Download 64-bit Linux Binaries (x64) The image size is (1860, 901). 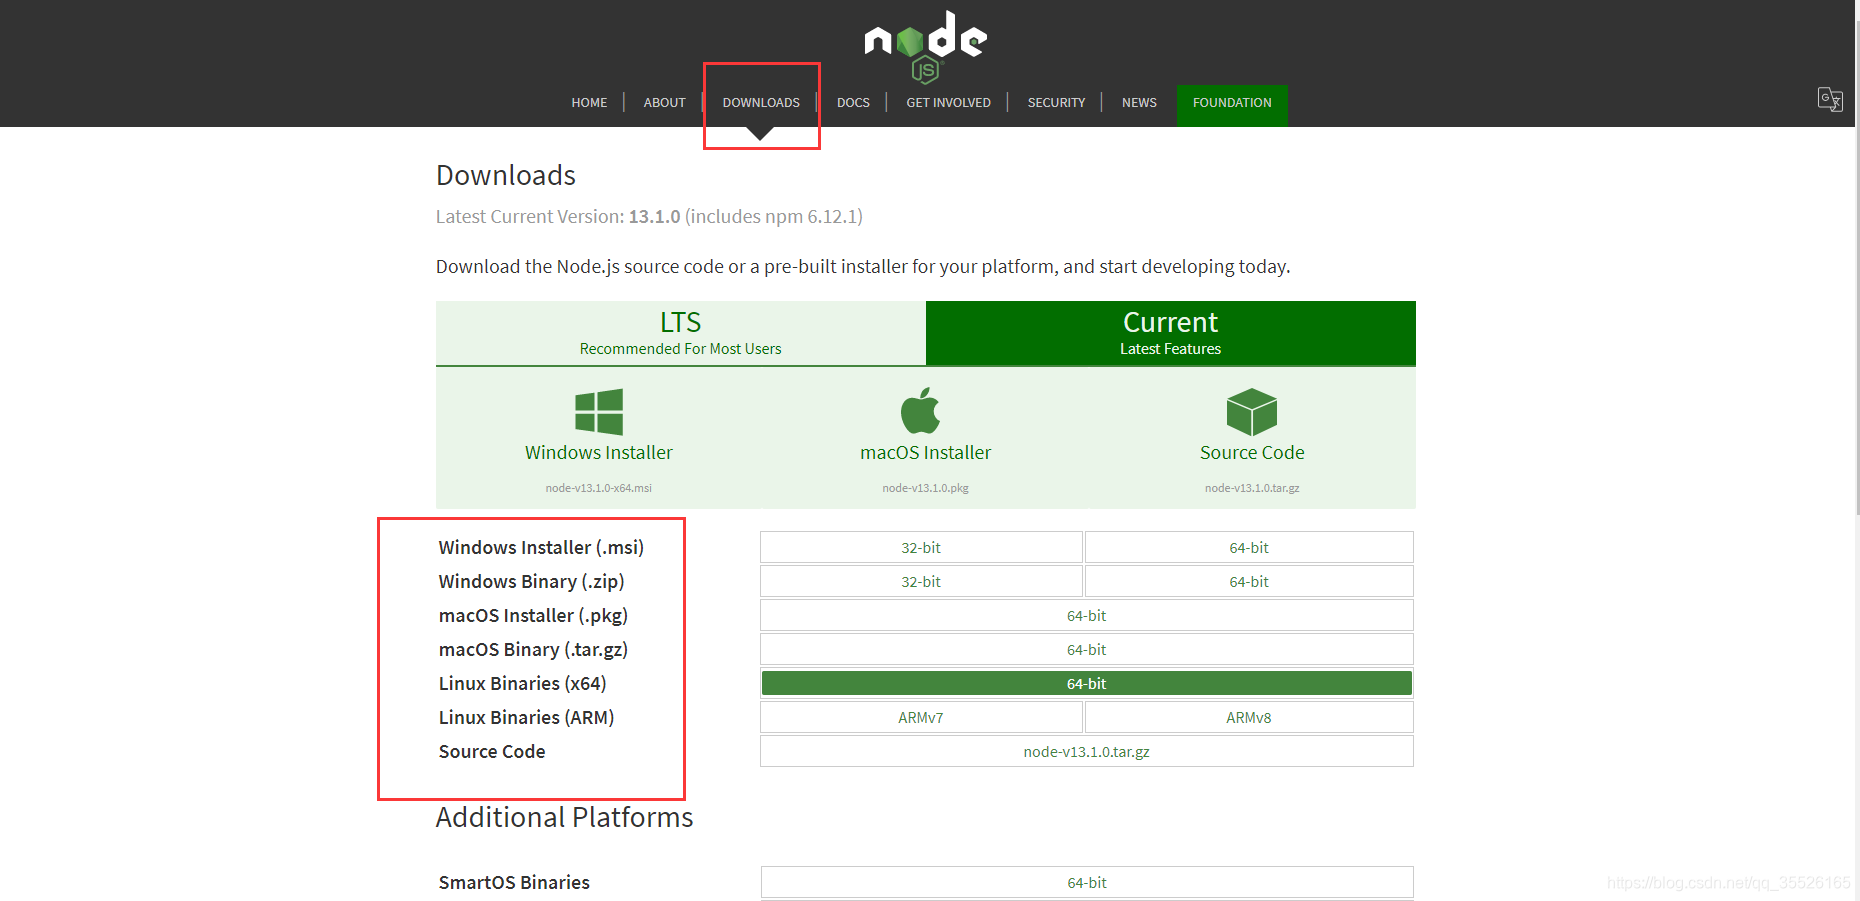(x=1087, y=683)
